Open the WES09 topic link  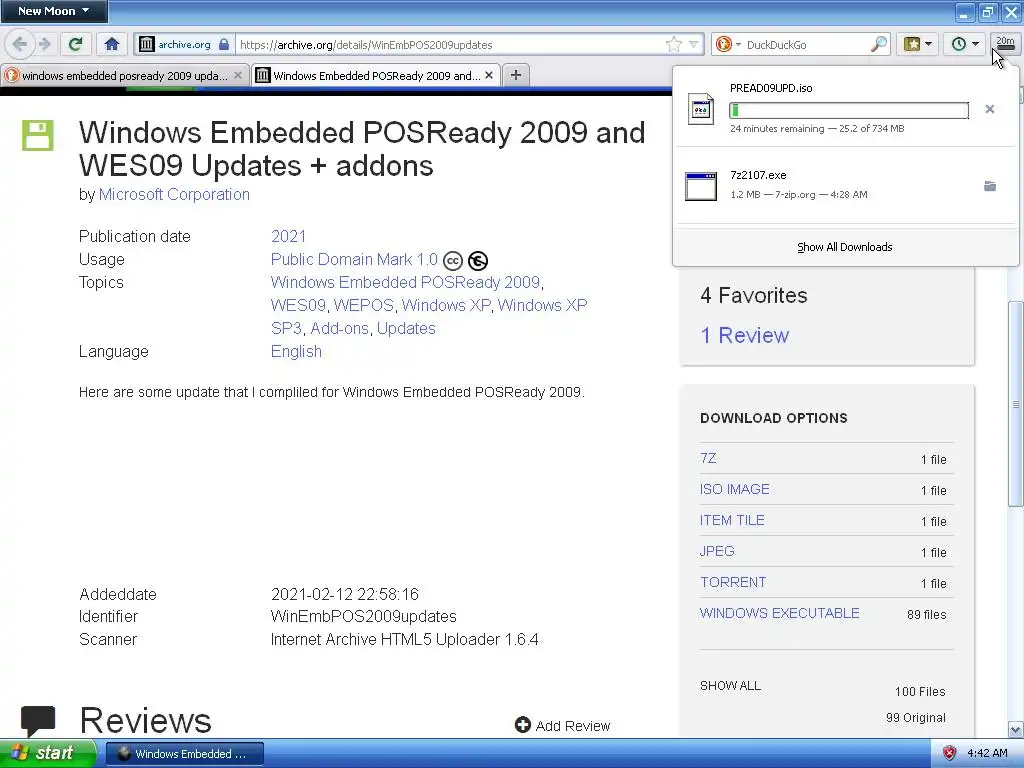(x=298, y=305)
